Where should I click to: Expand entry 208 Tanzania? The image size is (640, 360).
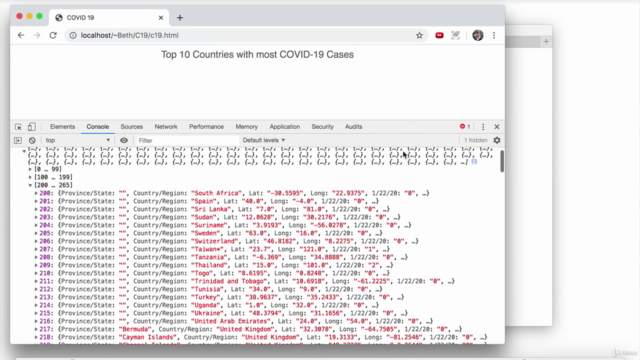[36, 258]
